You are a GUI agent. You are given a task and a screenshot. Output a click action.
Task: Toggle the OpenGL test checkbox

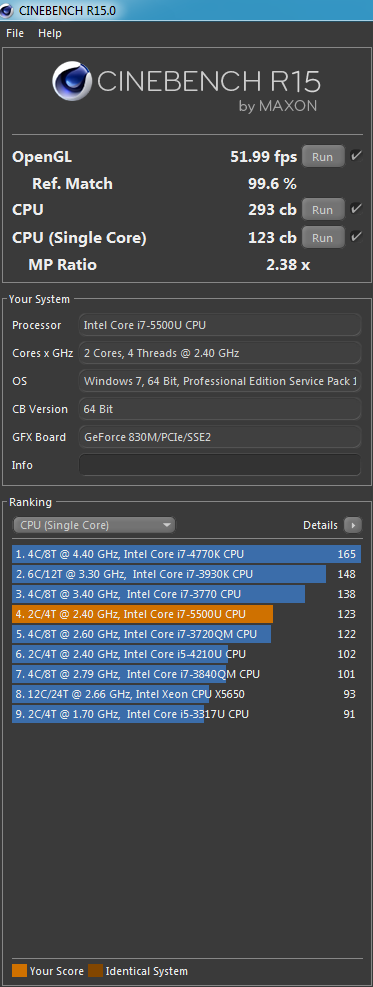(356, 156)
